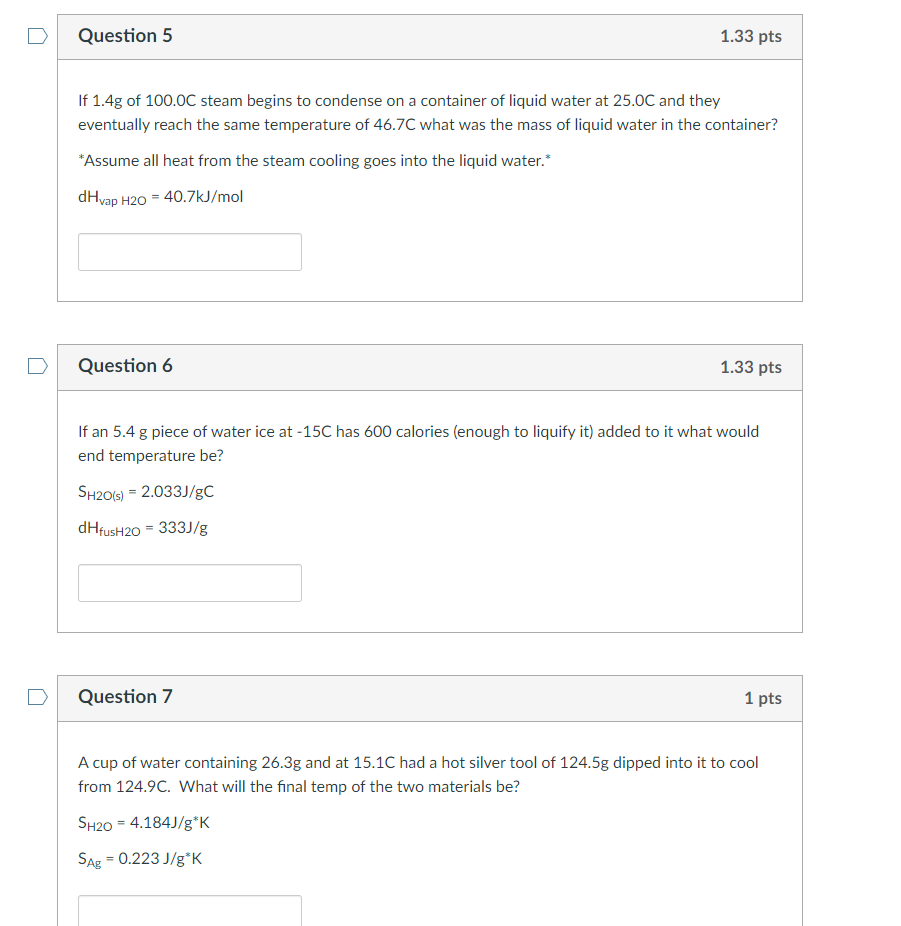Click the Question 5 header bar
The width and height of the screenshot is (901, 926).
click(x=430, y=36)
